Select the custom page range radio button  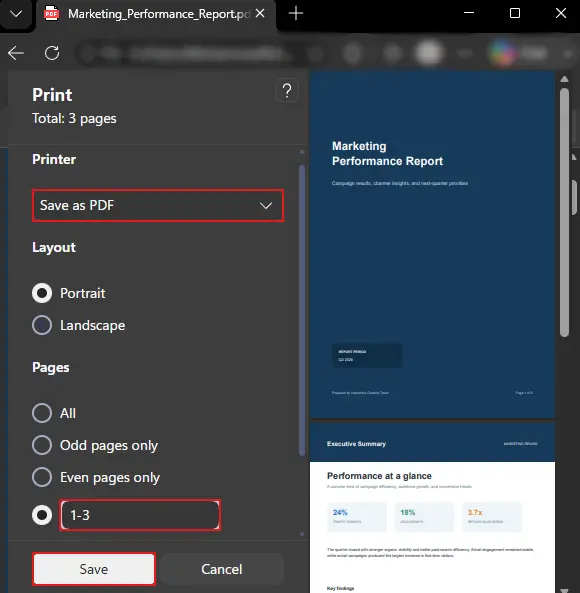click(x=42, y=515)
